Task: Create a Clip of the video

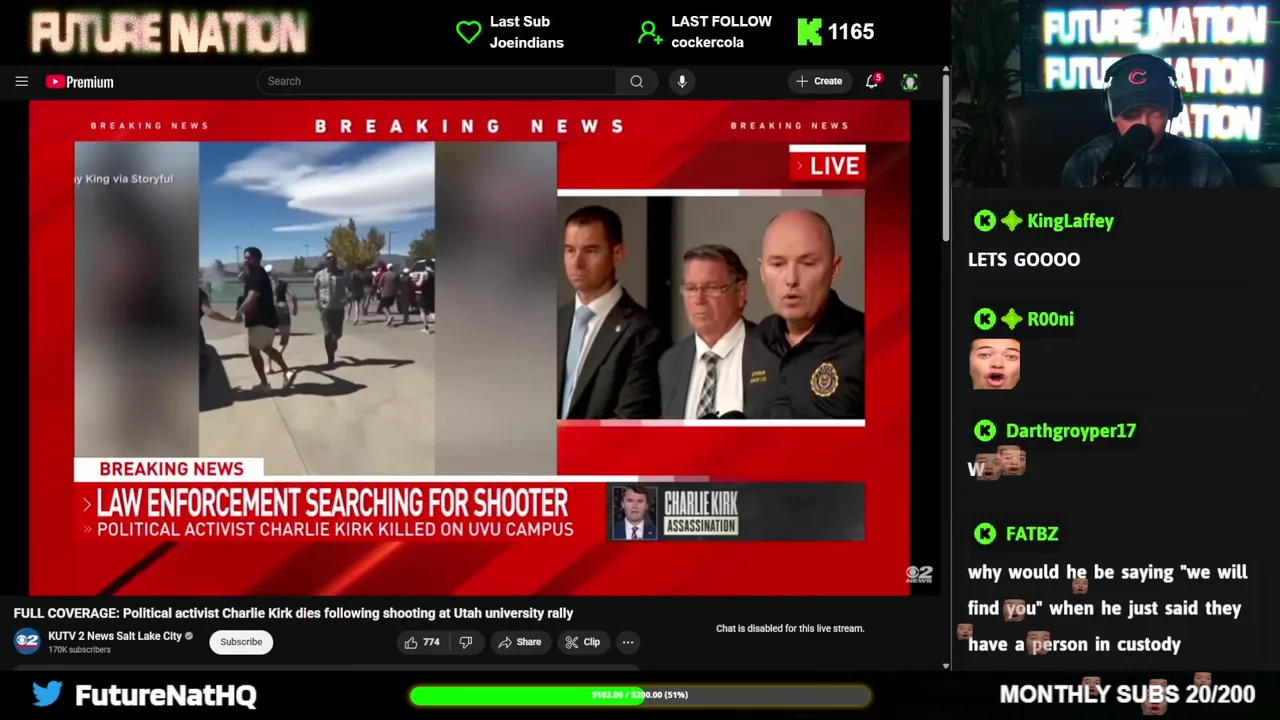Action: [x=582, y=642]
